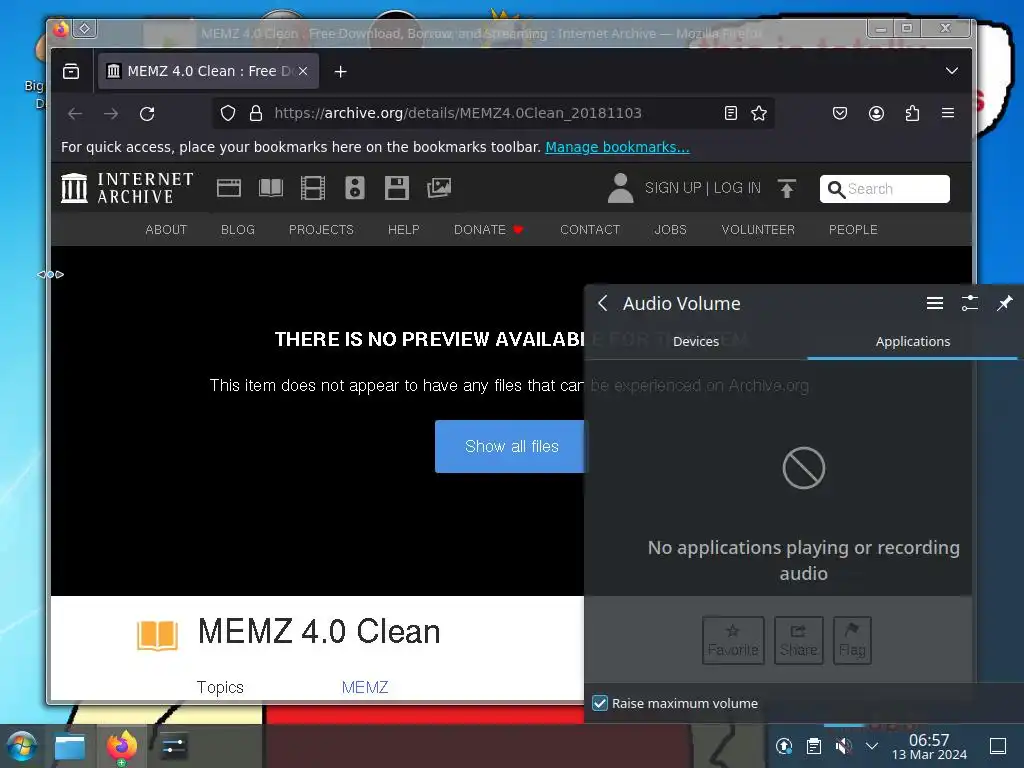Click the user avatar icon
1024x768 pixels.
620,188
